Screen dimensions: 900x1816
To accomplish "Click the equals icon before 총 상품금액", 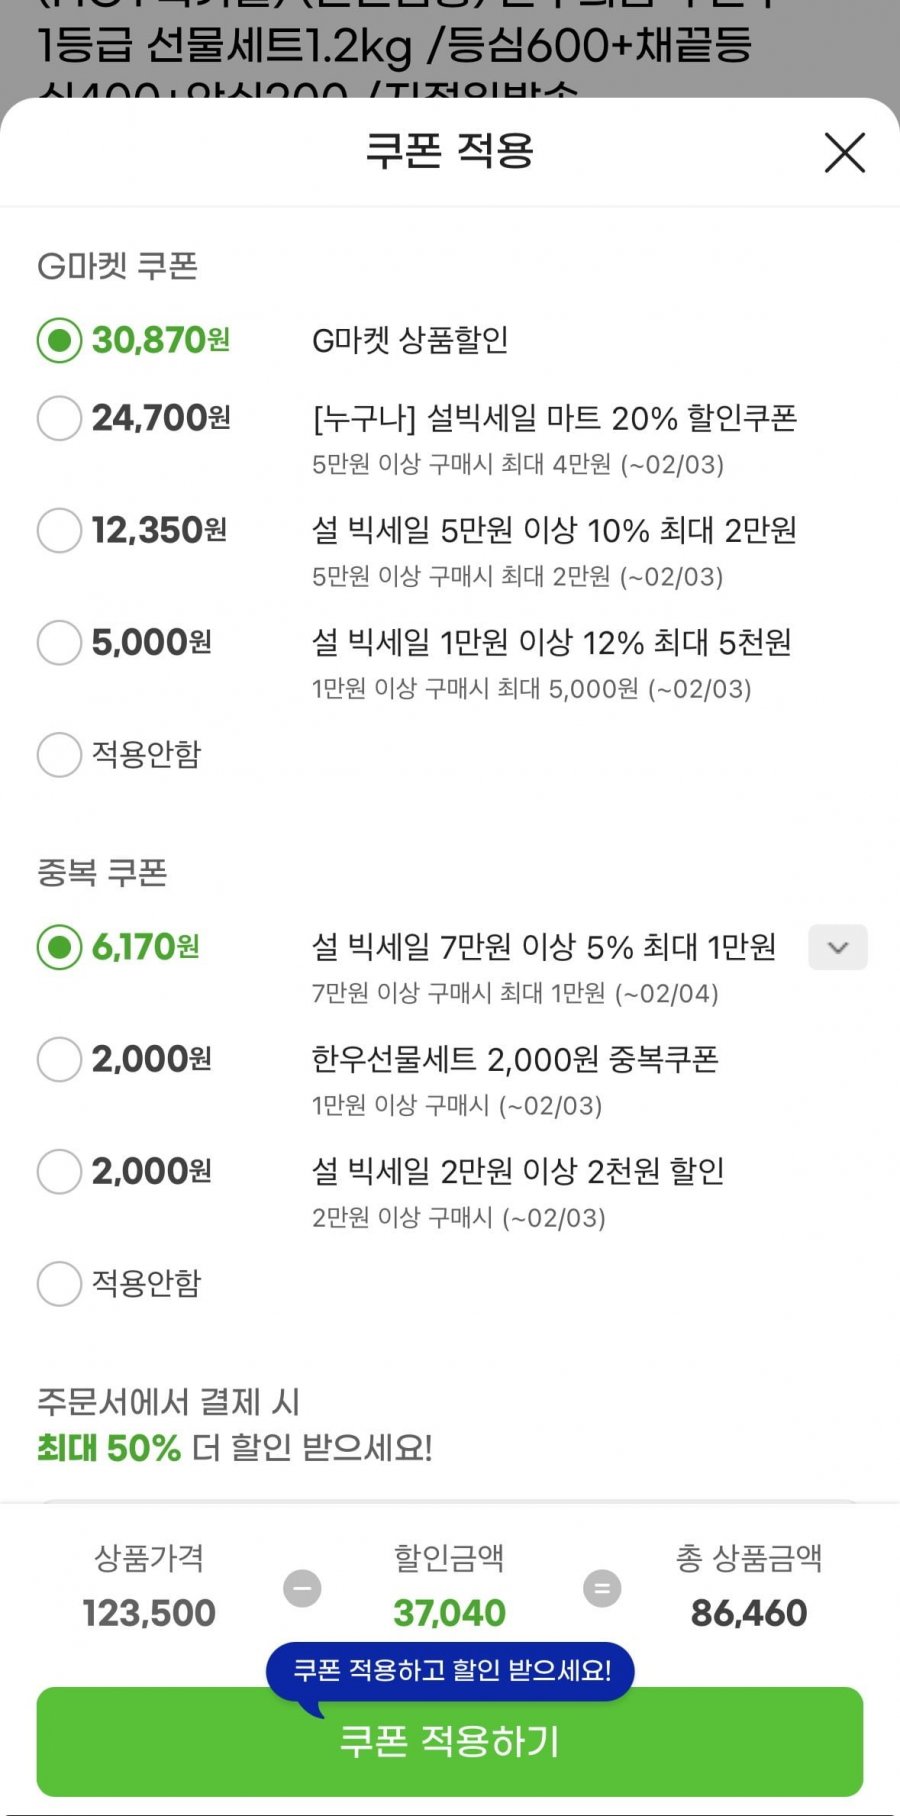I will (602, 1588).
